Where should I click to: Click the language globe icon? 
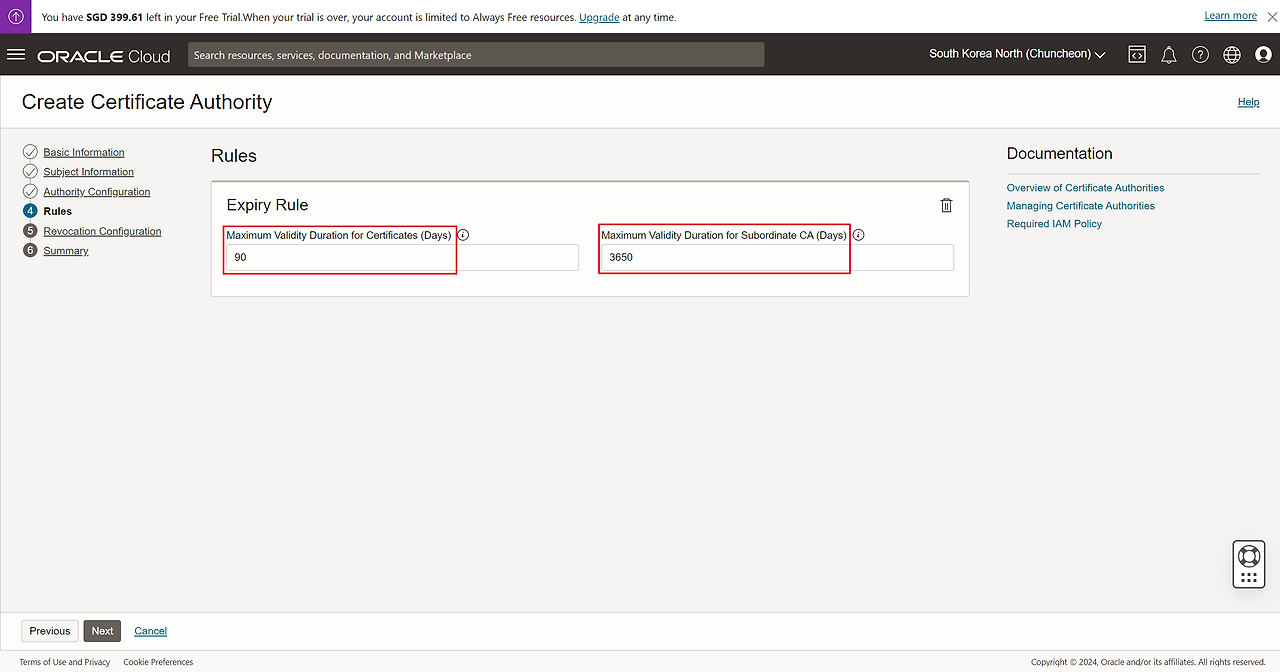point(1232,55)
